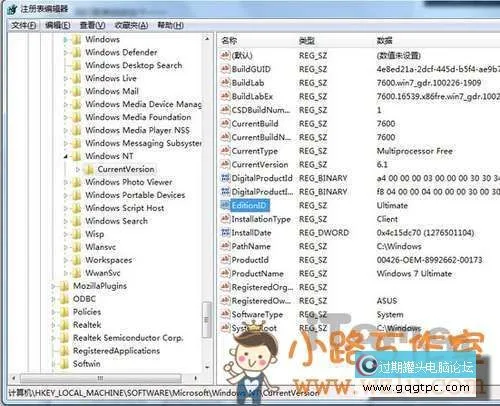Image resolution: width=500 pixels, height=406 pixels.
Task: Select the Workspaces tree item
Action: (109, 260)
